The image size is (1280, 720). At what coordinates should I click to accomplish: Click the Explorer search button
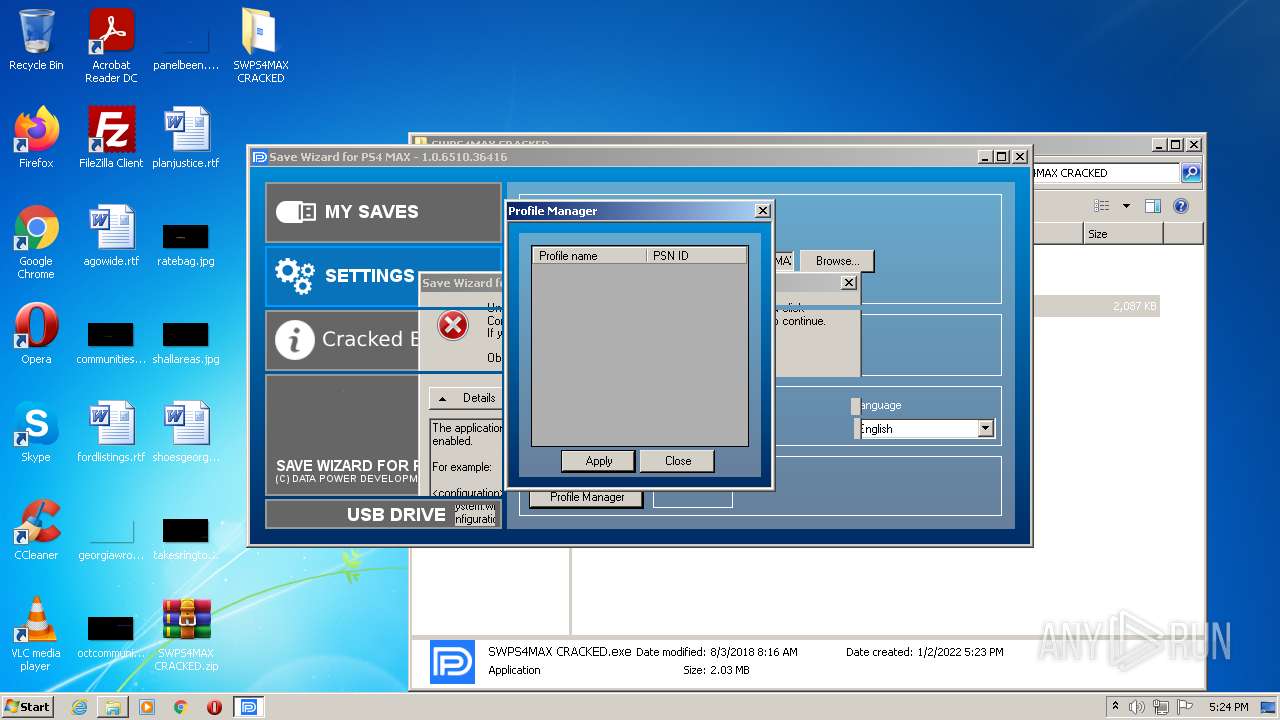1190,173
